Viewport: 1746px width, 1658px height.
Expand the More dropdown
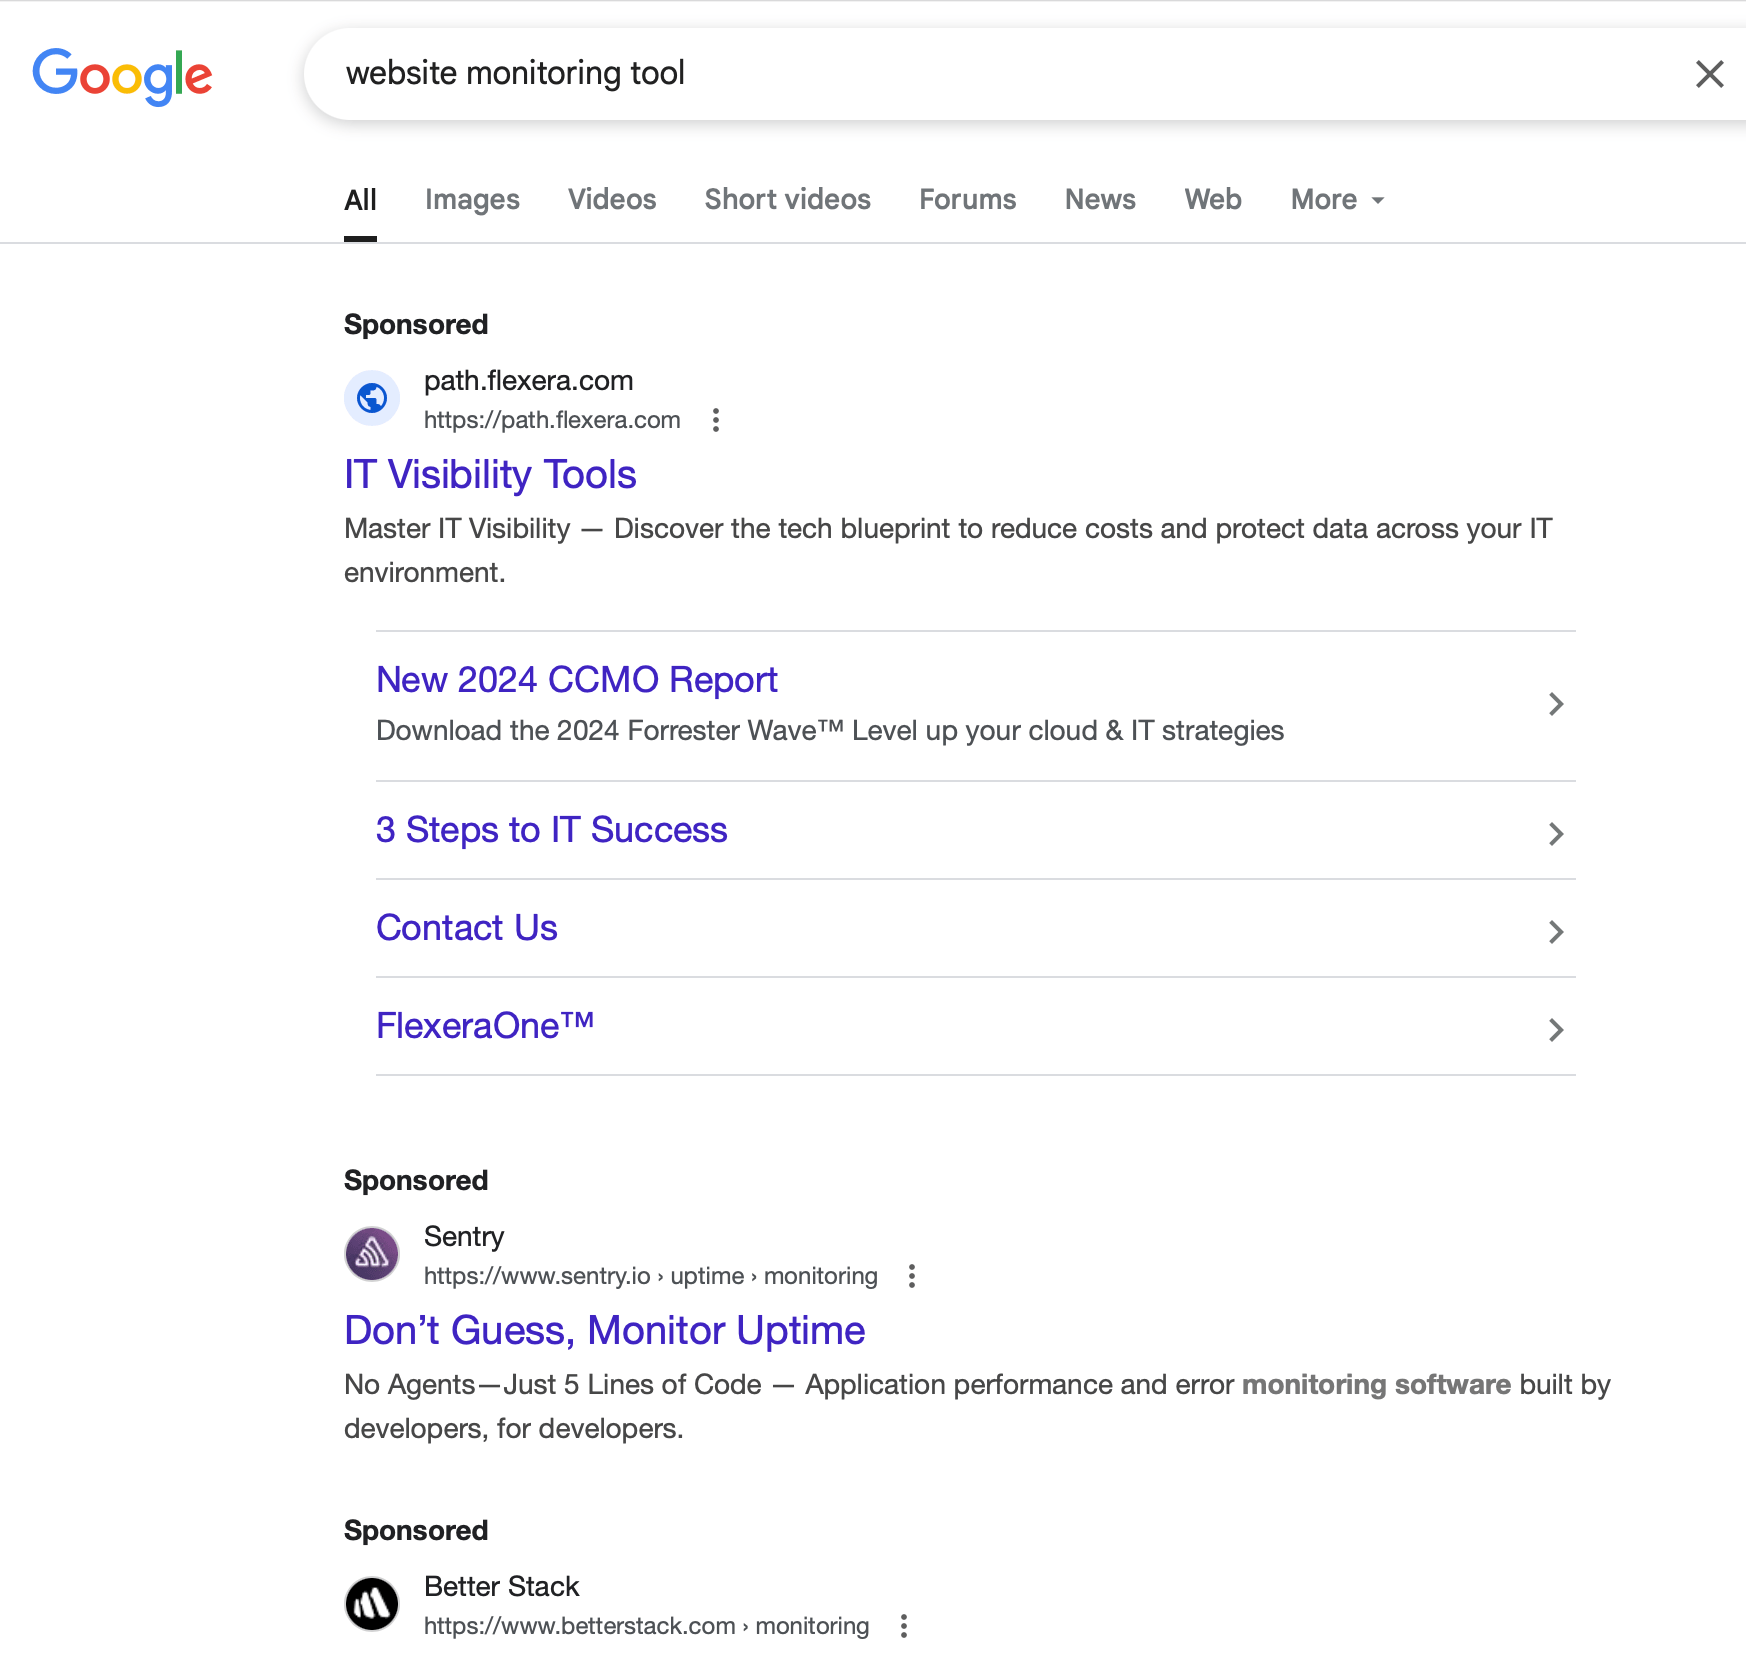[x=1338, y=200]
